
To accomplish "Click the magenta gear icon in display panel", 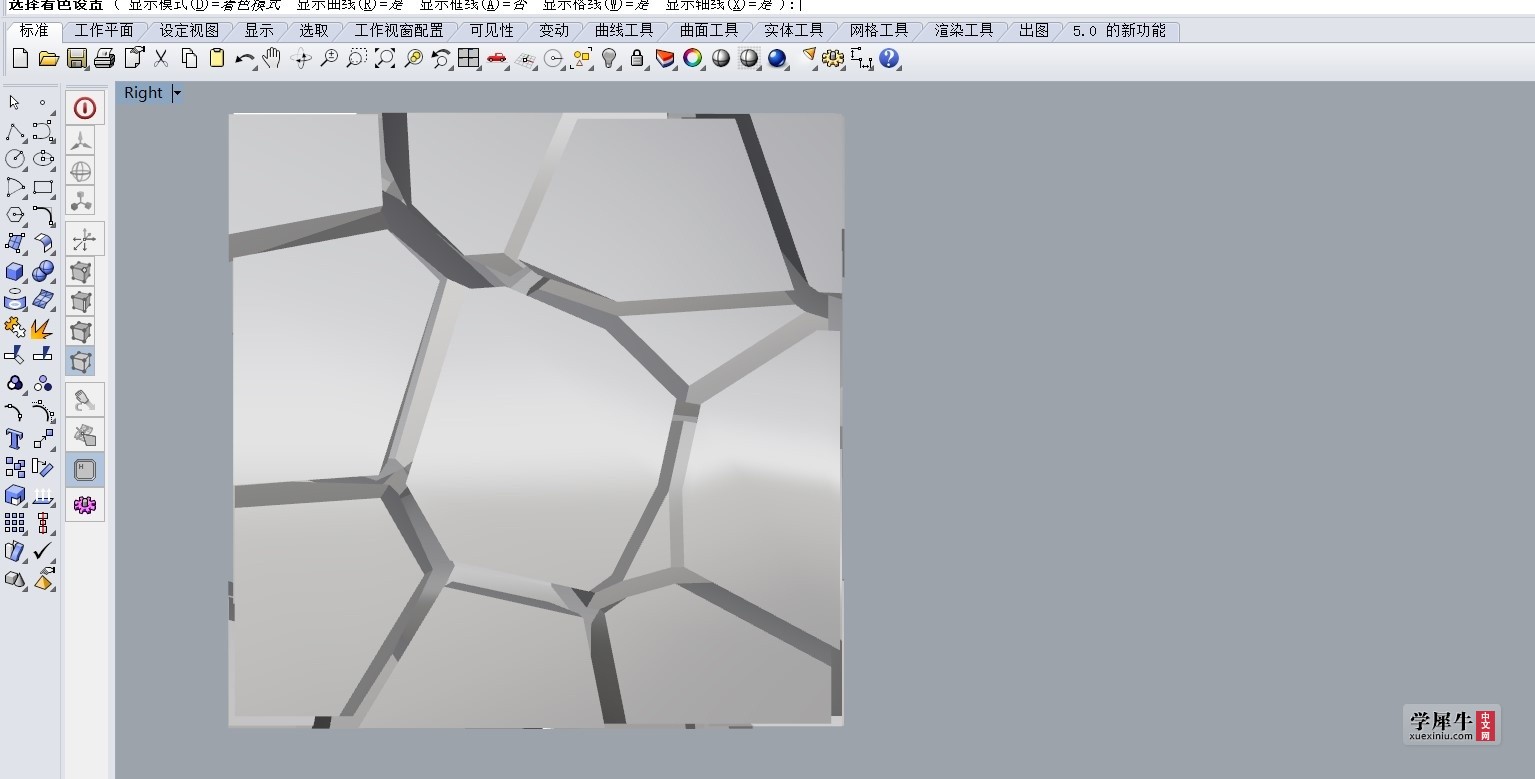I will (x=85, y=506).
